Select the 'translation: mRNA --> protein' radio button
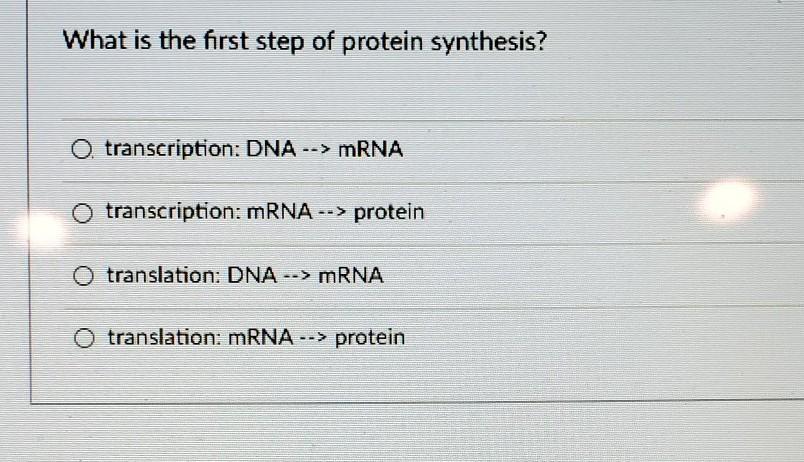The width and height of the screenshot is (804, 462). click(84, 338)
